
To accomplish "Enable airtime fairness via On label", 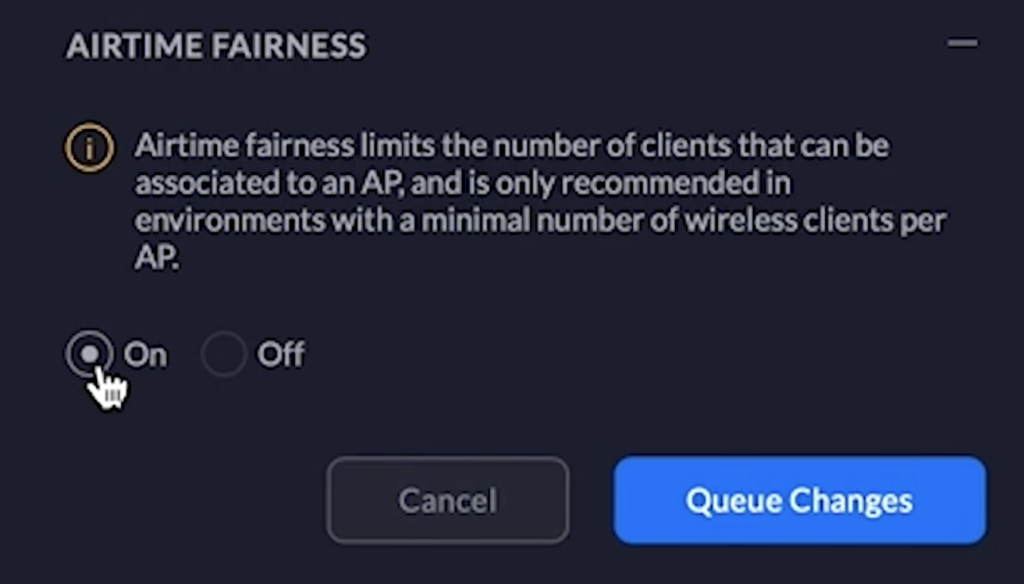I will tap(146, 355).
